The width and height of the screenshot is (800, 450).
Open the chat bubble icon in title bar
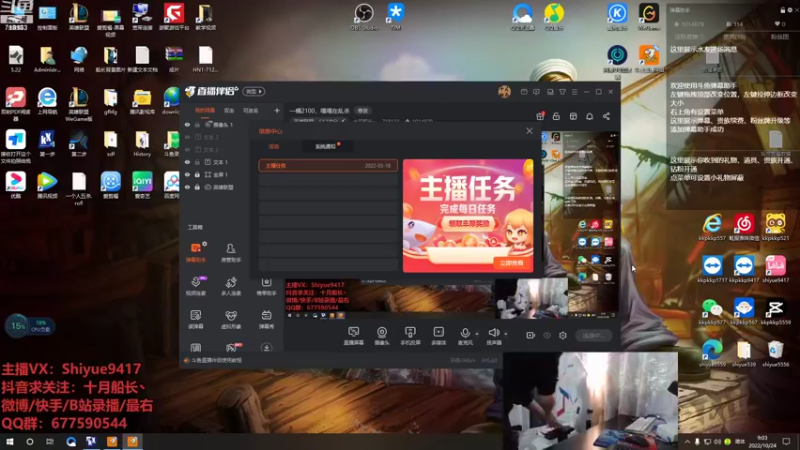coord(536,92)
